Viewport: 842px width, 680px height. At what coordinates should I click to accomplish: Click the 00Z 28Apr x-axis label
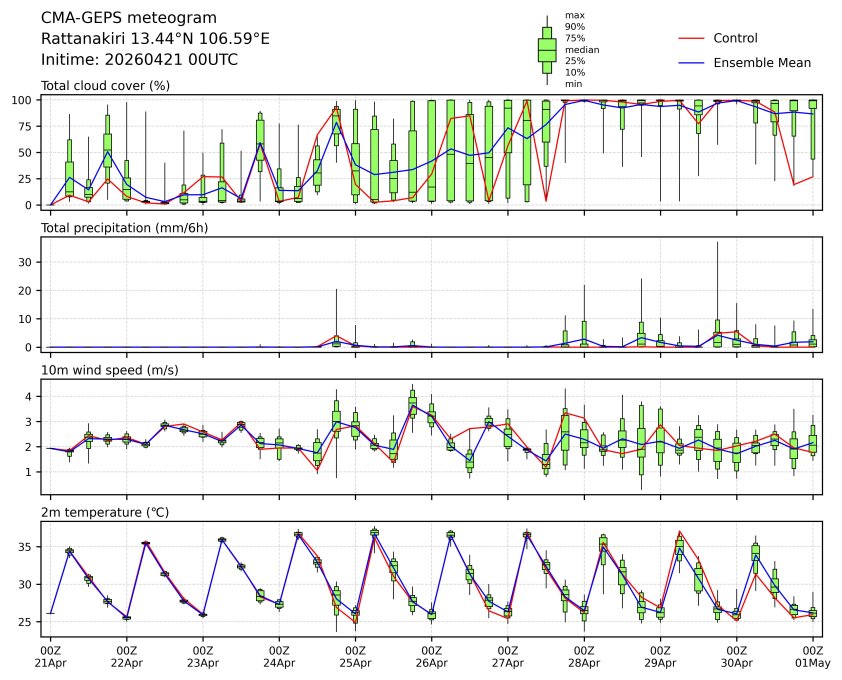[x=584, y=656]
